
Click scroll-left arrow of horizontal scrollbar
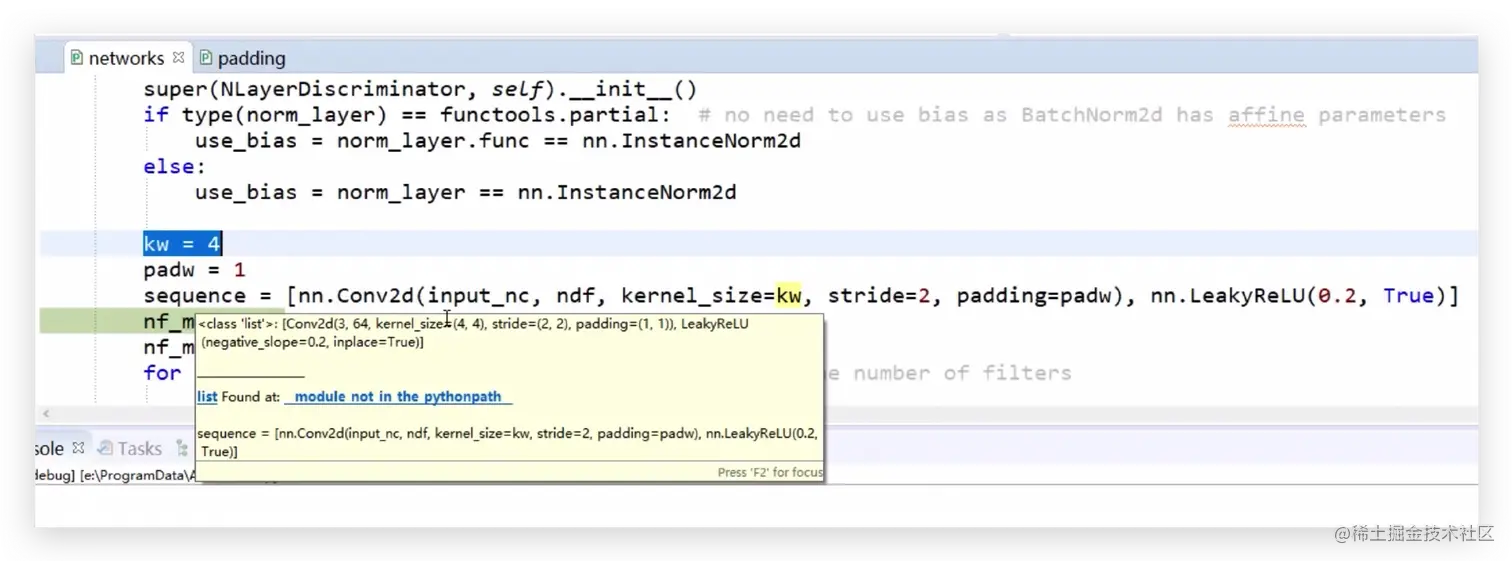point(45,413)
